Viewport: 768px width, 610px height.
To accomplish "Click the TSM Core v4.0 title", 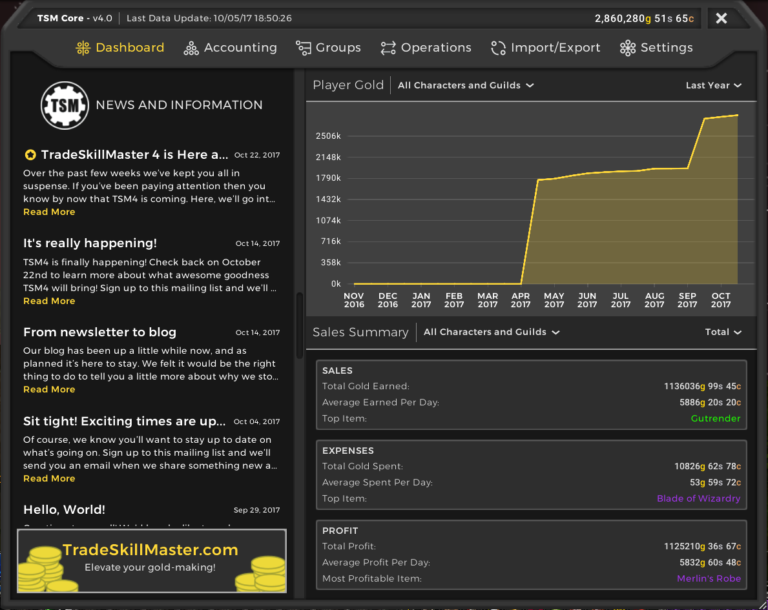I will (74, 18).
